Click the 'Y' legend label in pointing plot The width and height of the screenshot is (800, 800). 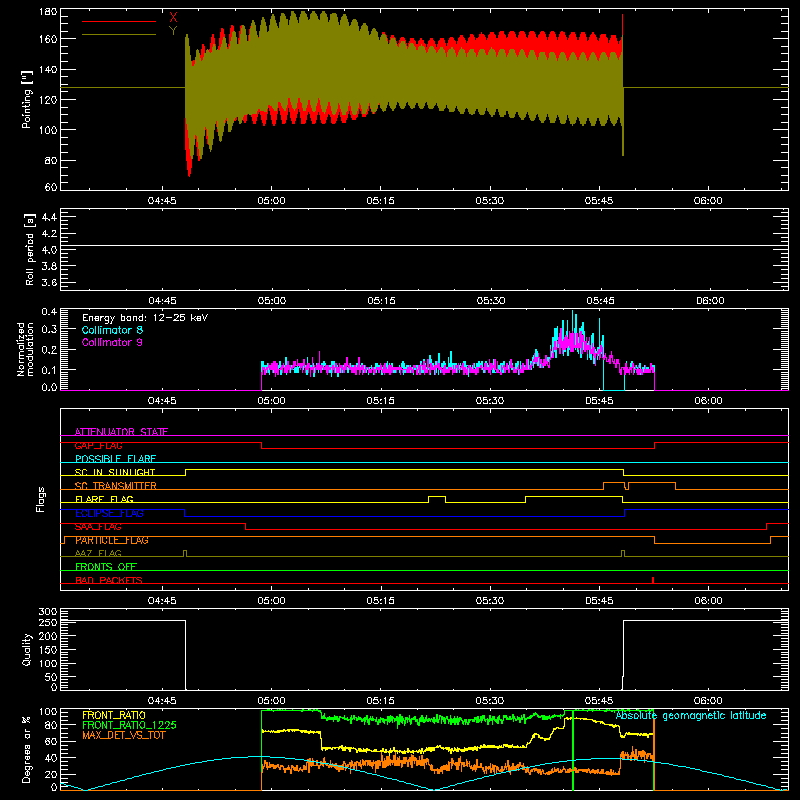tap(173, 31)
